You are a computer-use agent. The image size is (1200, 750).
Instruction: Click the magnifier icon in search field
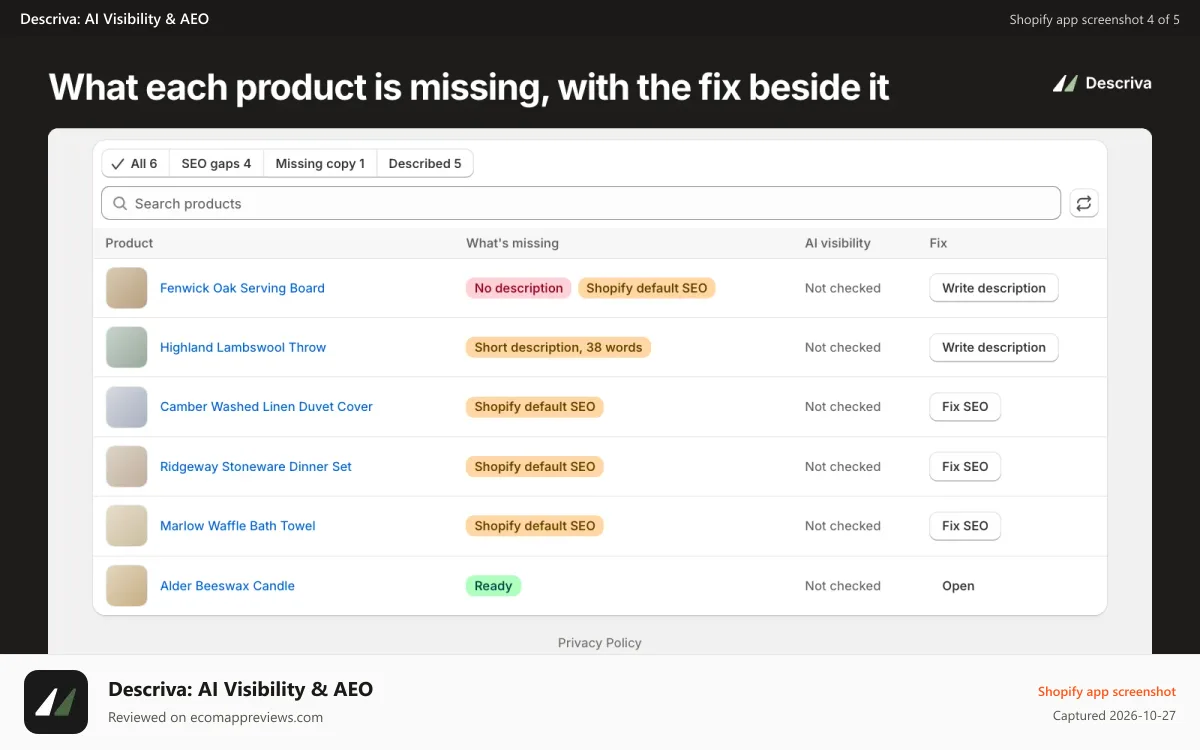120,203
